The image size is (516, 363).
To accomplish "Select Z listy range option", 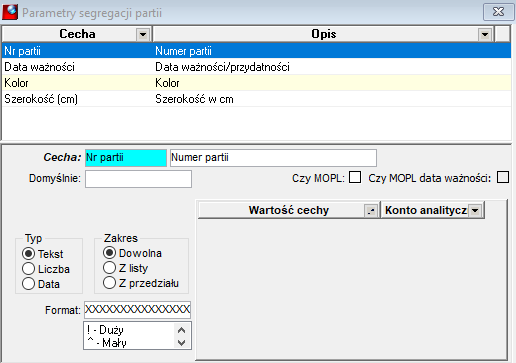I will click(x=109, y=268).
